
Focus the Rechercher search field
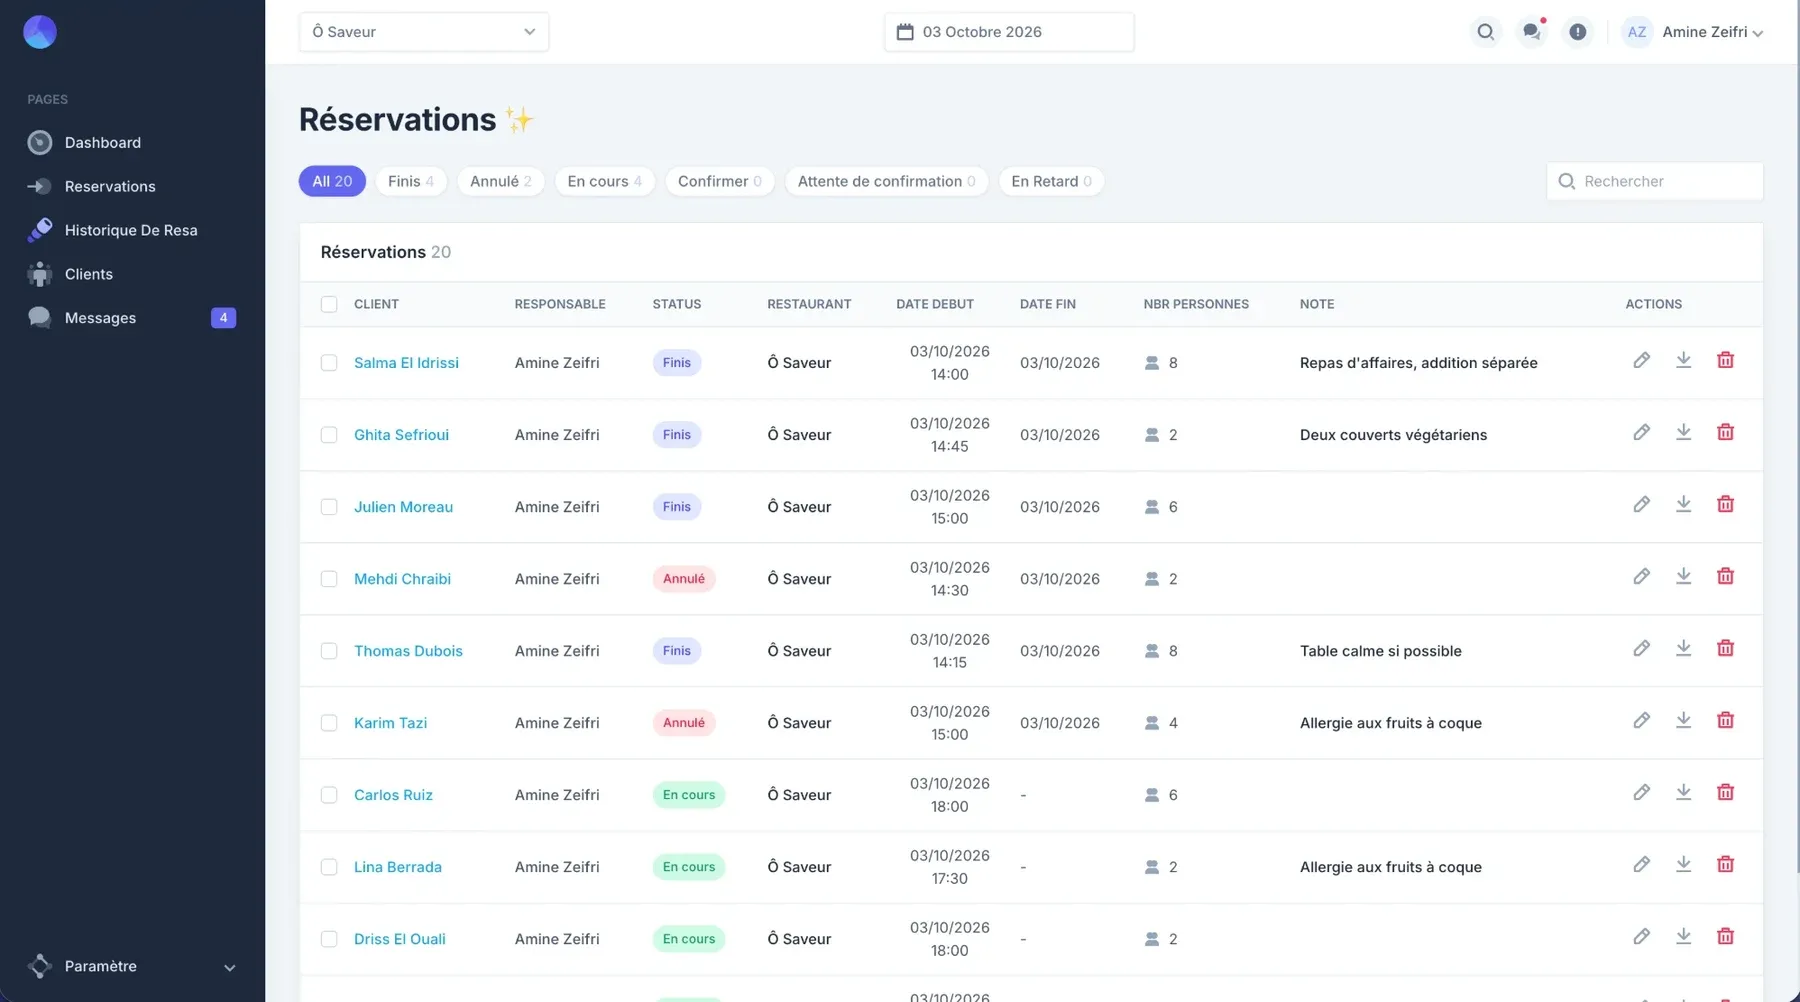(1655, 181)
